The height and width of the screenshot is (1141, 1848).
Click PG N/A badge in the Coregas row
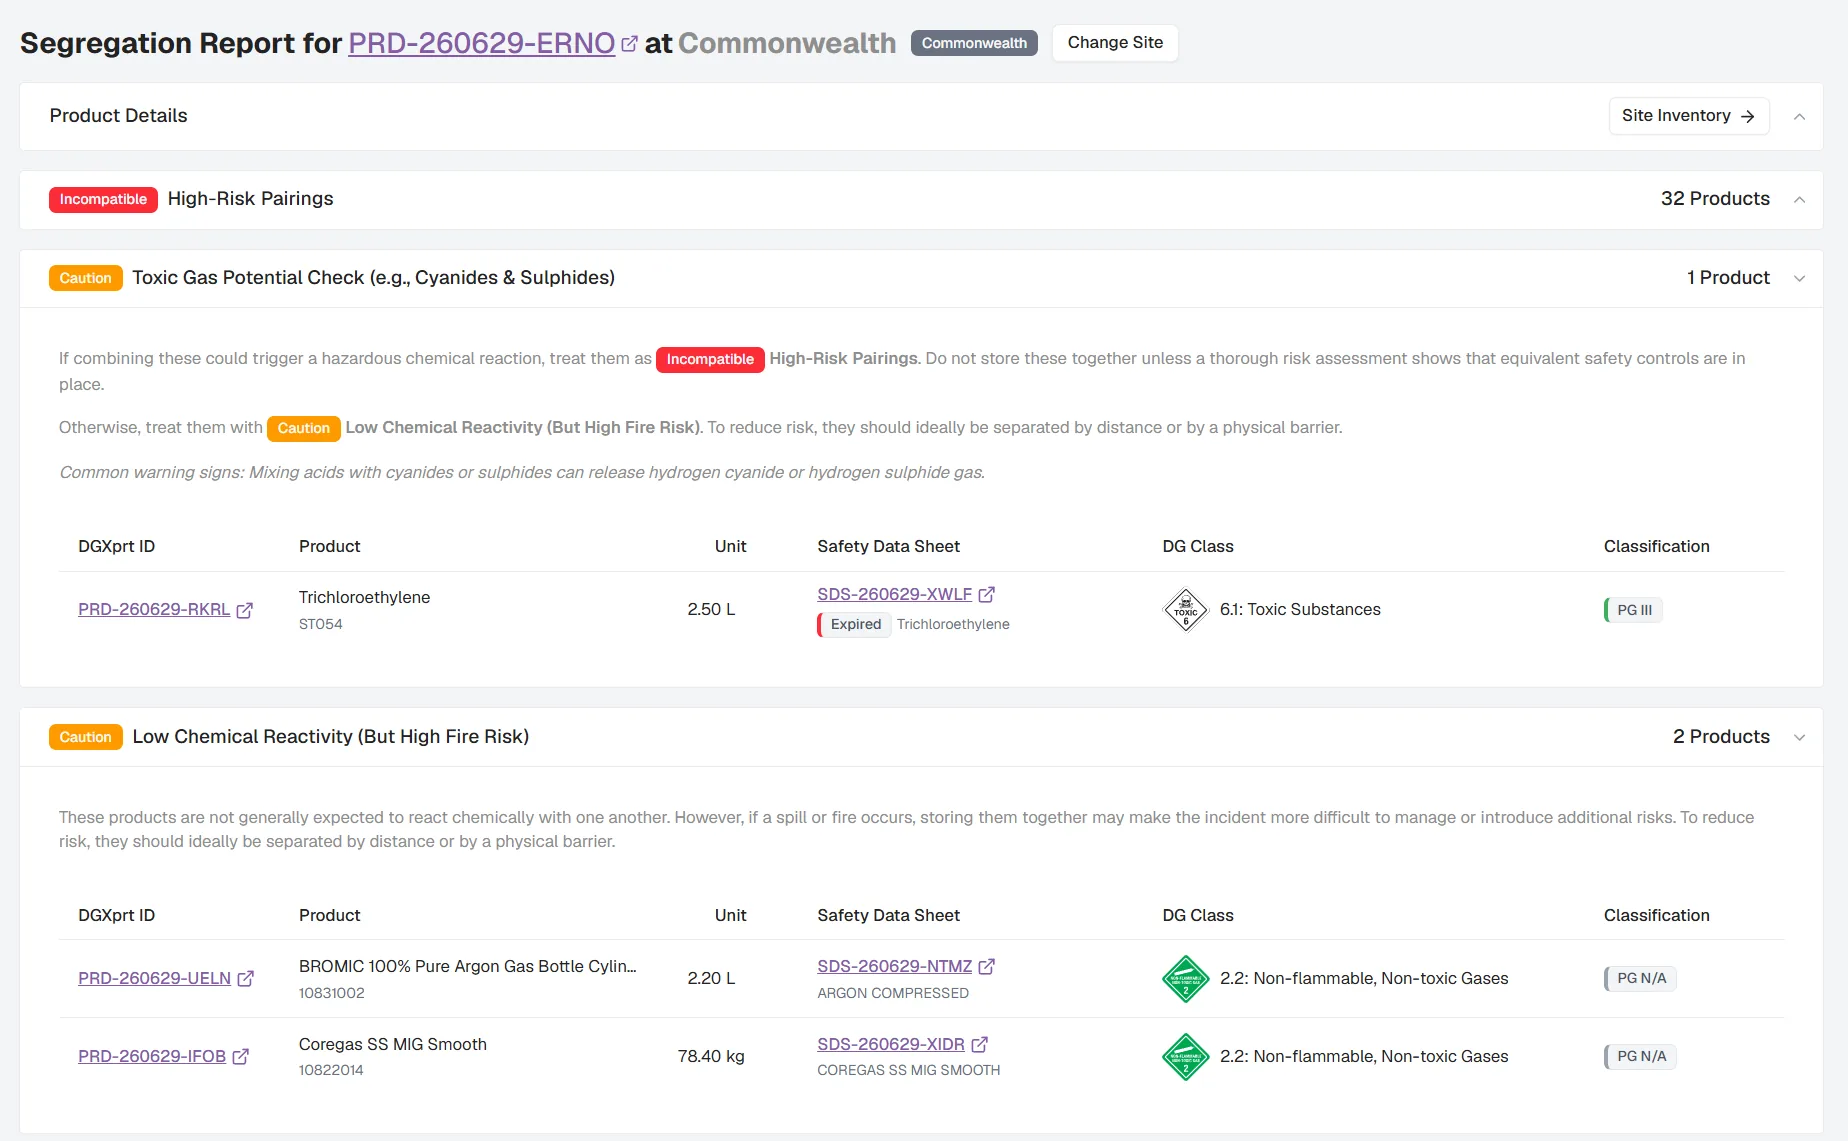point(1641,1056)
